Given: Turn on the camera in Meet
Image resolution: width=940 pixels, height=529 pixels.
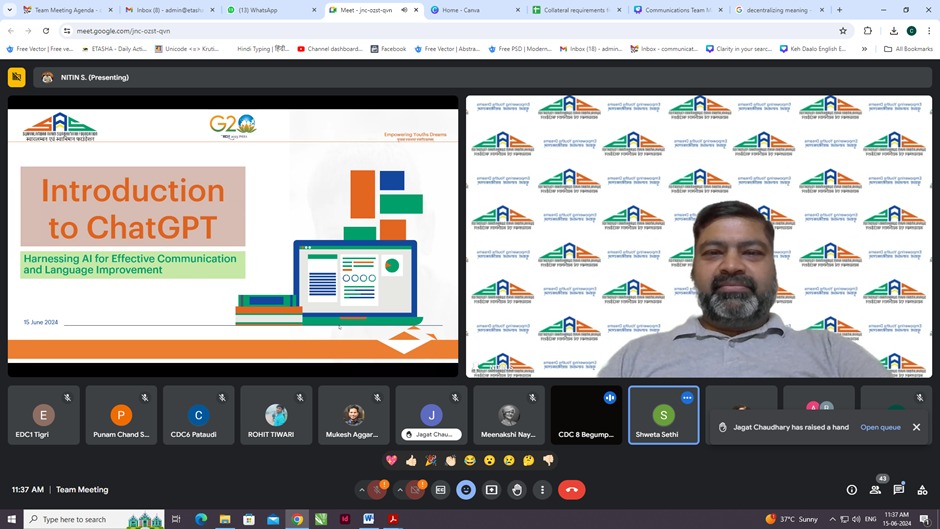Looking at the screenshot, I should 415,490.
